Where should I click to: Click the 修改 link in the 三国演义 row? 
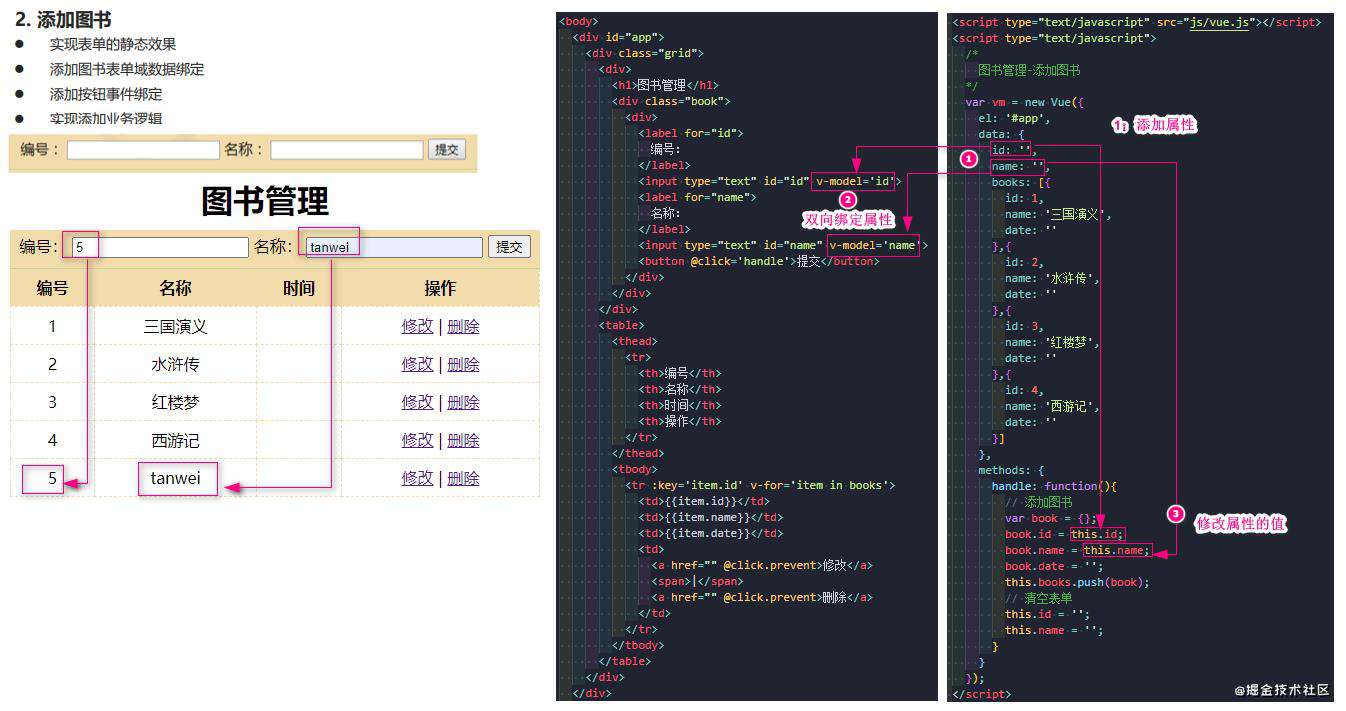417,326
